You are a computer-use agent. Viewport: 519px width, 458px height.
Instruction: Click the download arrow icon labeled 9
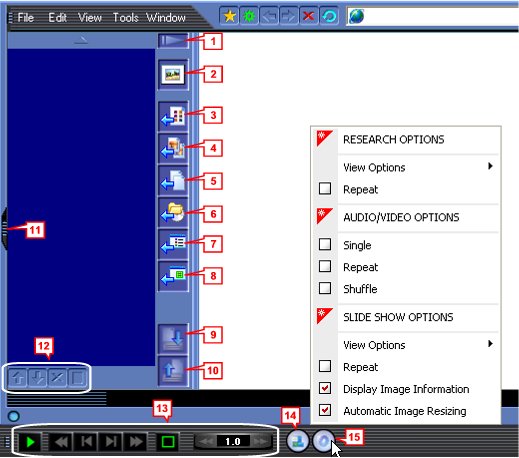(173, 339)
